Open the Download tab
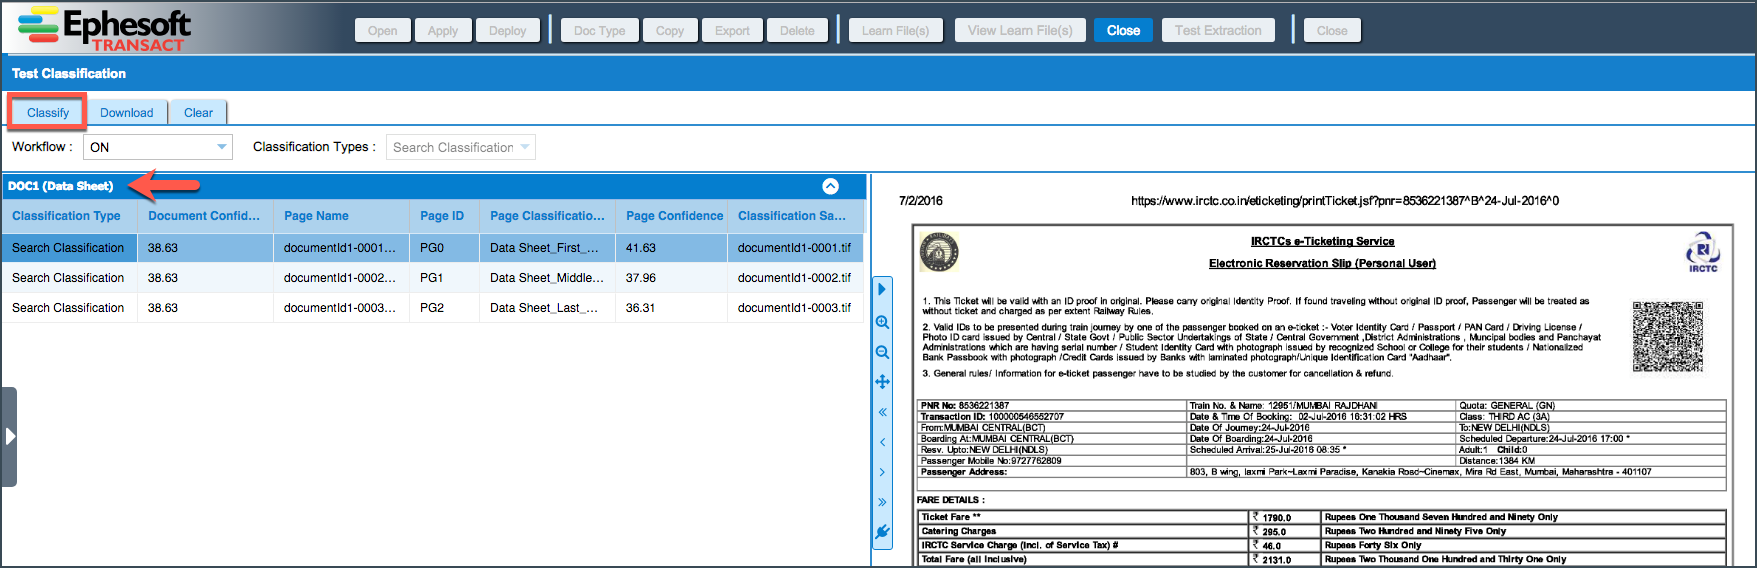This screenshot has height=568, width=1757. pyautogui.click(x=127, y=112)
